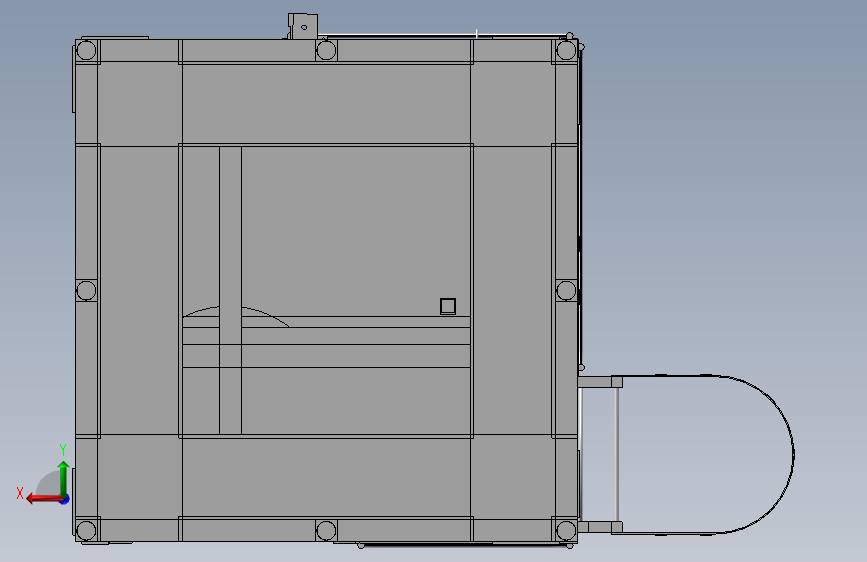
Task: Select the circular hole at the model's top-right corner
Action: point(566,50)
